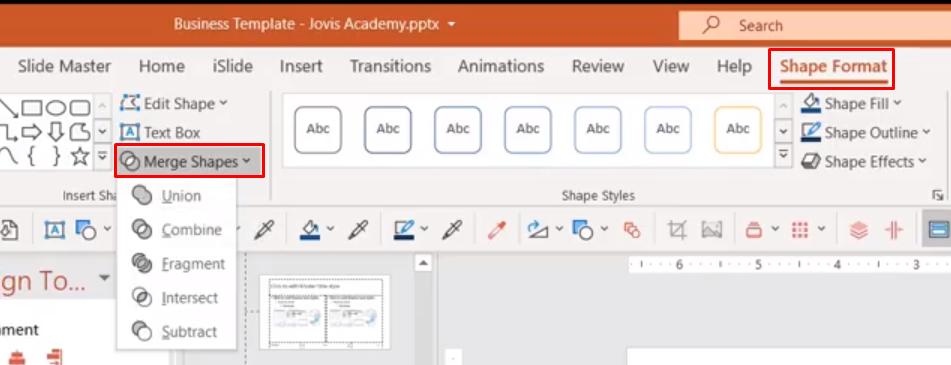Image resolution: width=951 pixels, height=365 pixels.
Task: Open the Help tab
Action: pos(734,66)
